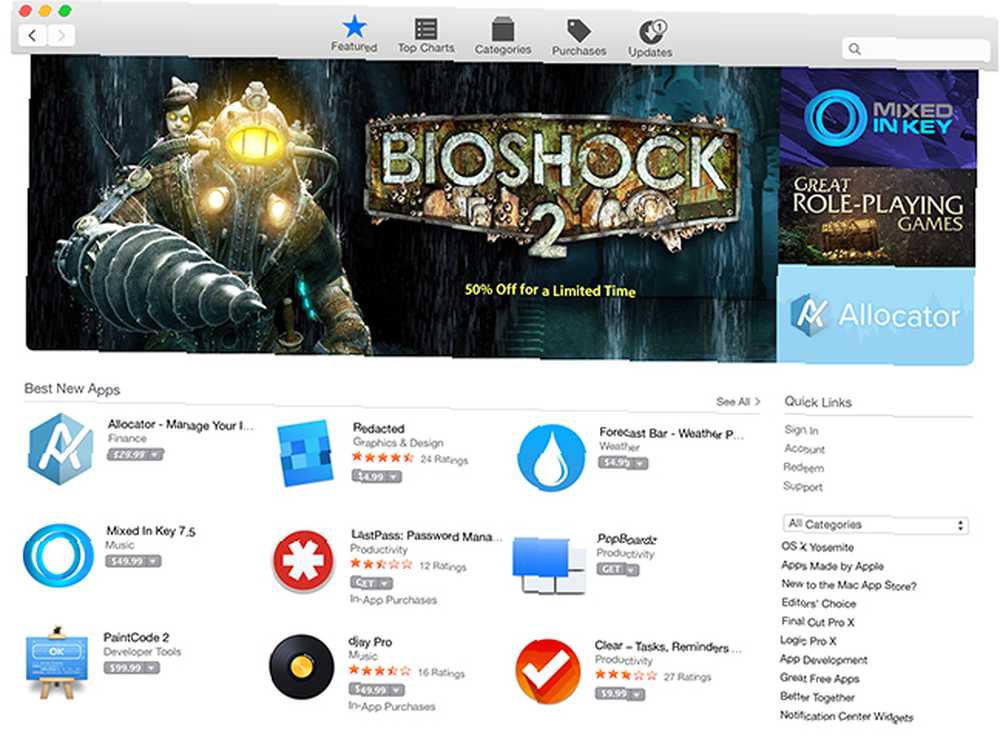Open PopBoardz GET button dropdown
Screen dimensions: 1000x737
[x=617, y=569]
